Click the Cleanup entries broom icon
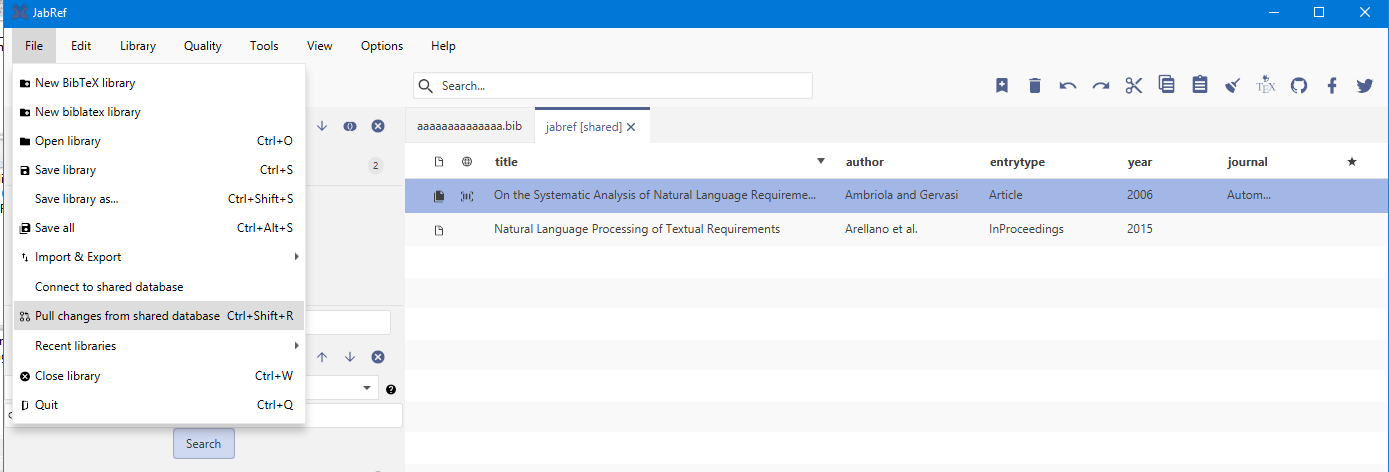Screen dimensions: 1389x472 pos(1233,86)
